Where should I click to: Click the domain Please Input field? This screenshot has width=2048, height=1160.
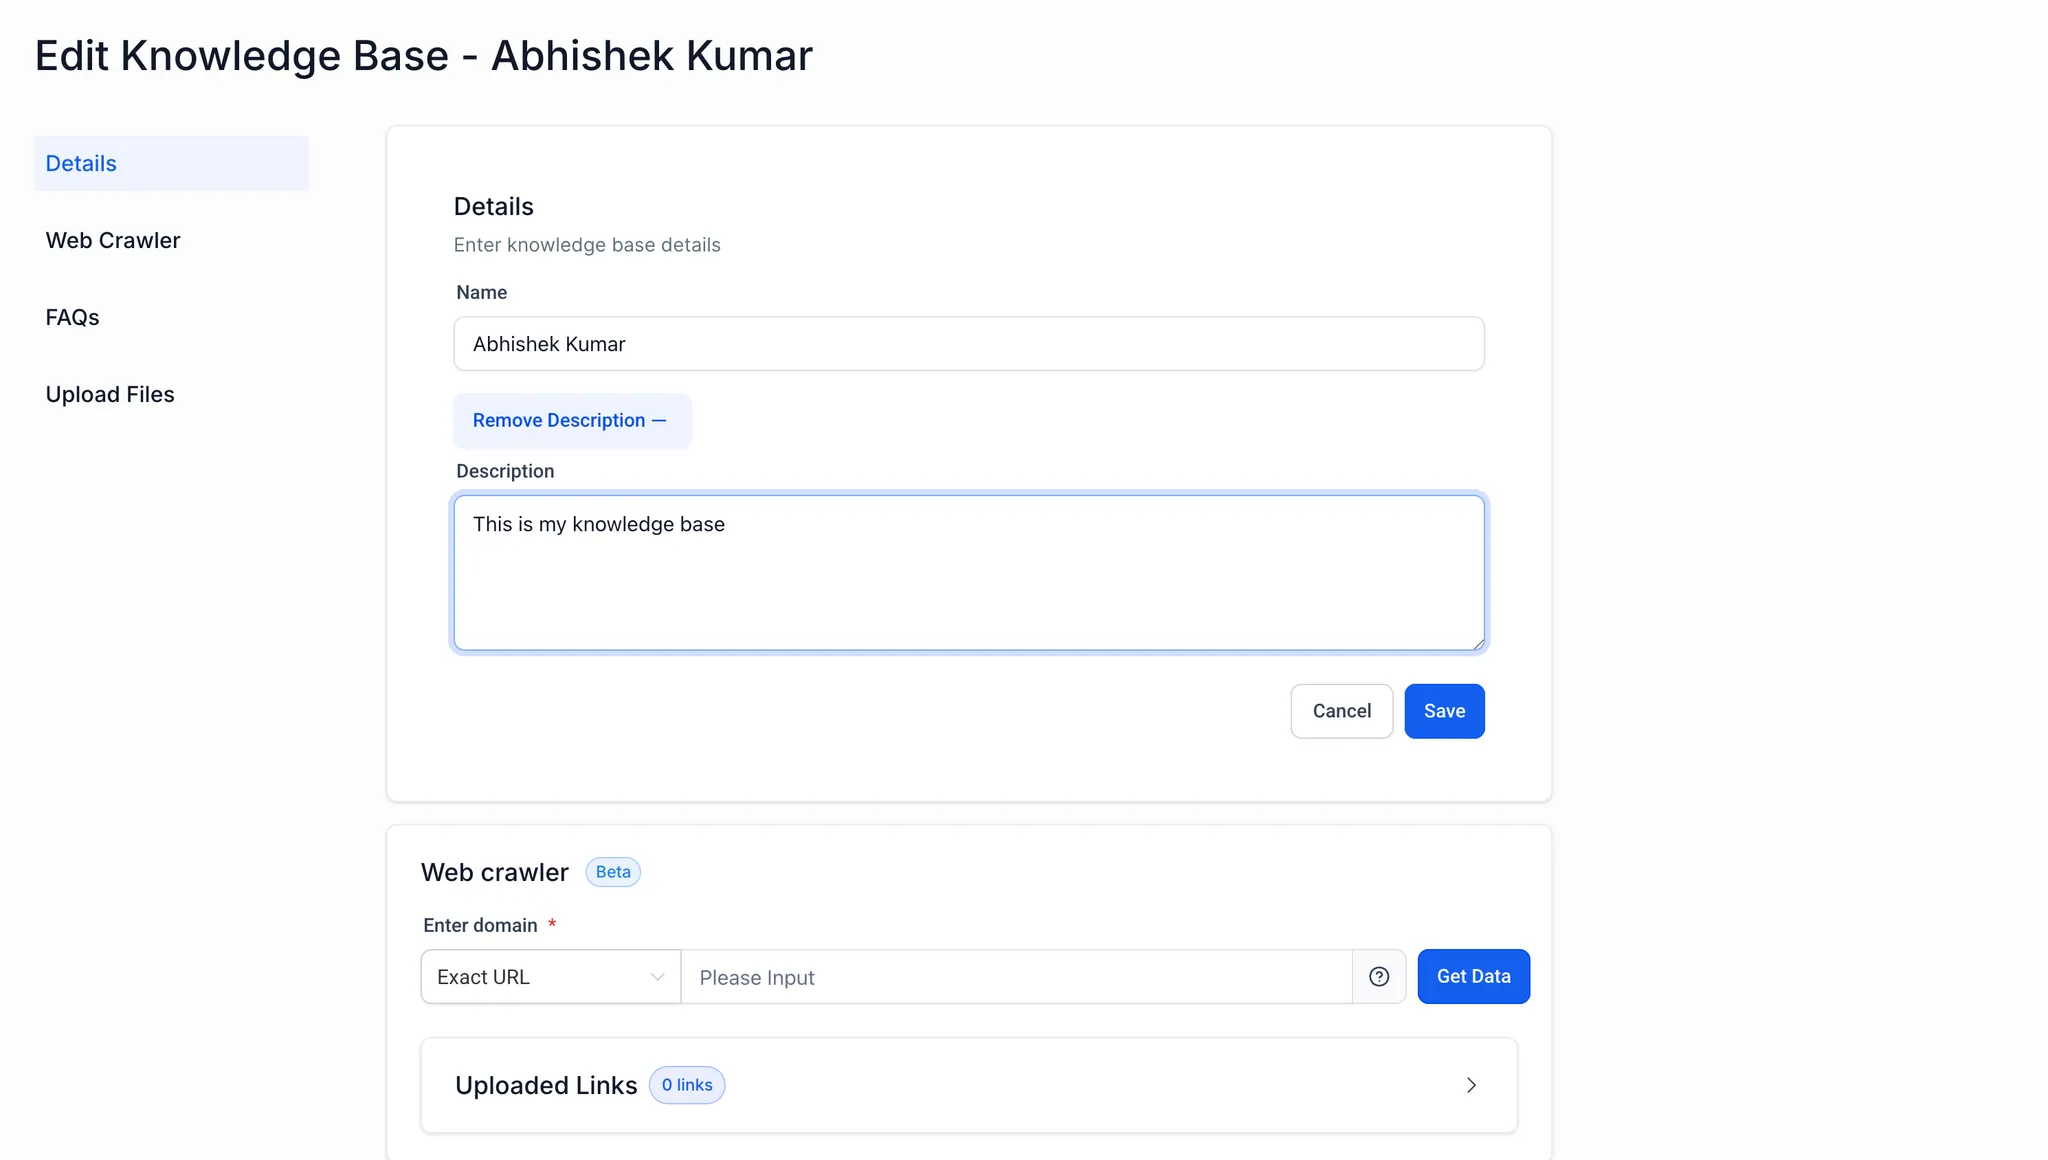click(x=1015, y=977)
